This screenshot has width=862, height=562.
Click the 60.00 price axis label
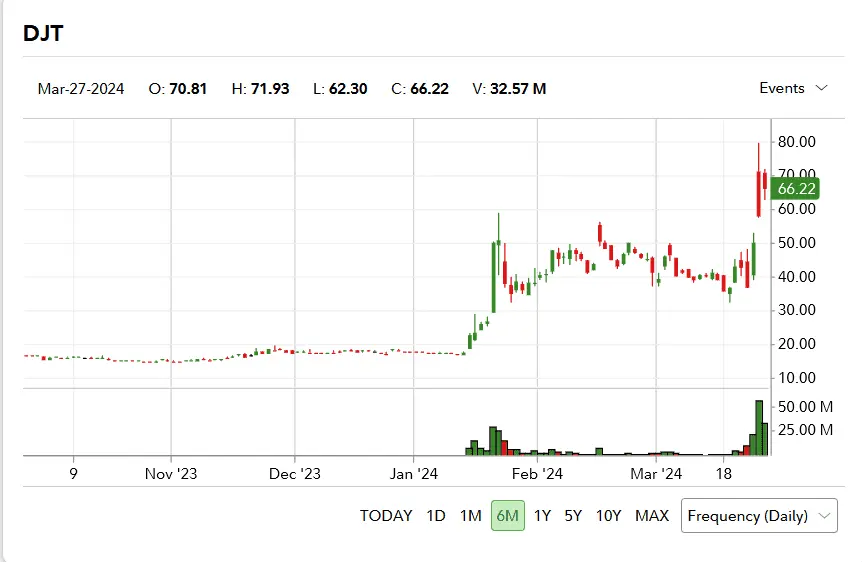tap(797, 209)
